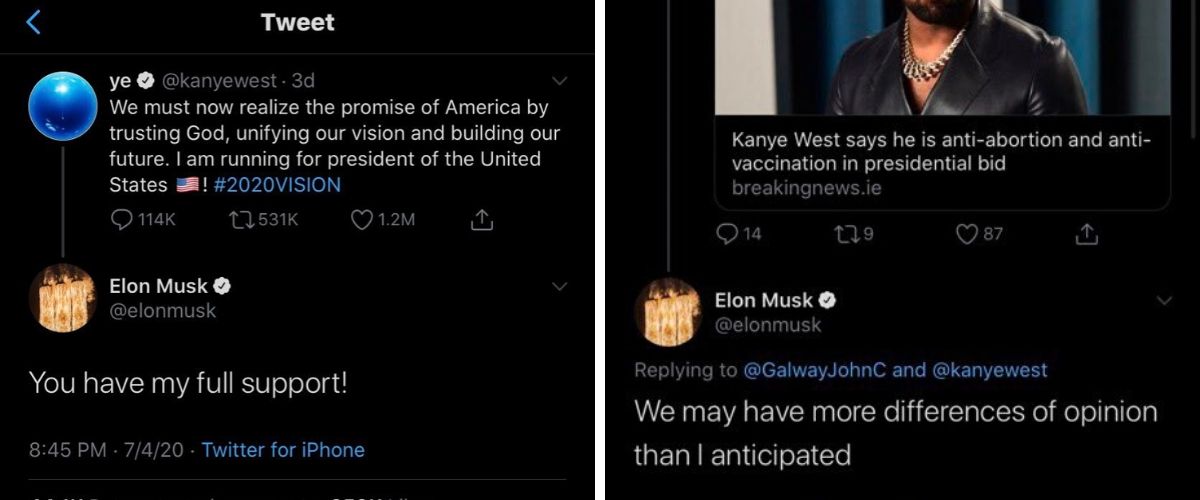Open Elon Musk avatar above "full support" tweet
This screenshot has height=500, width=1200.
click(63, 300)
